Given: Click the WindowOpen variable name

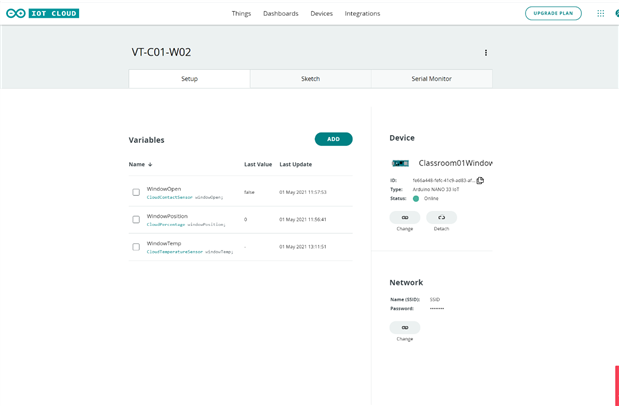Looking at the screenshot, I should pos(164,189).
